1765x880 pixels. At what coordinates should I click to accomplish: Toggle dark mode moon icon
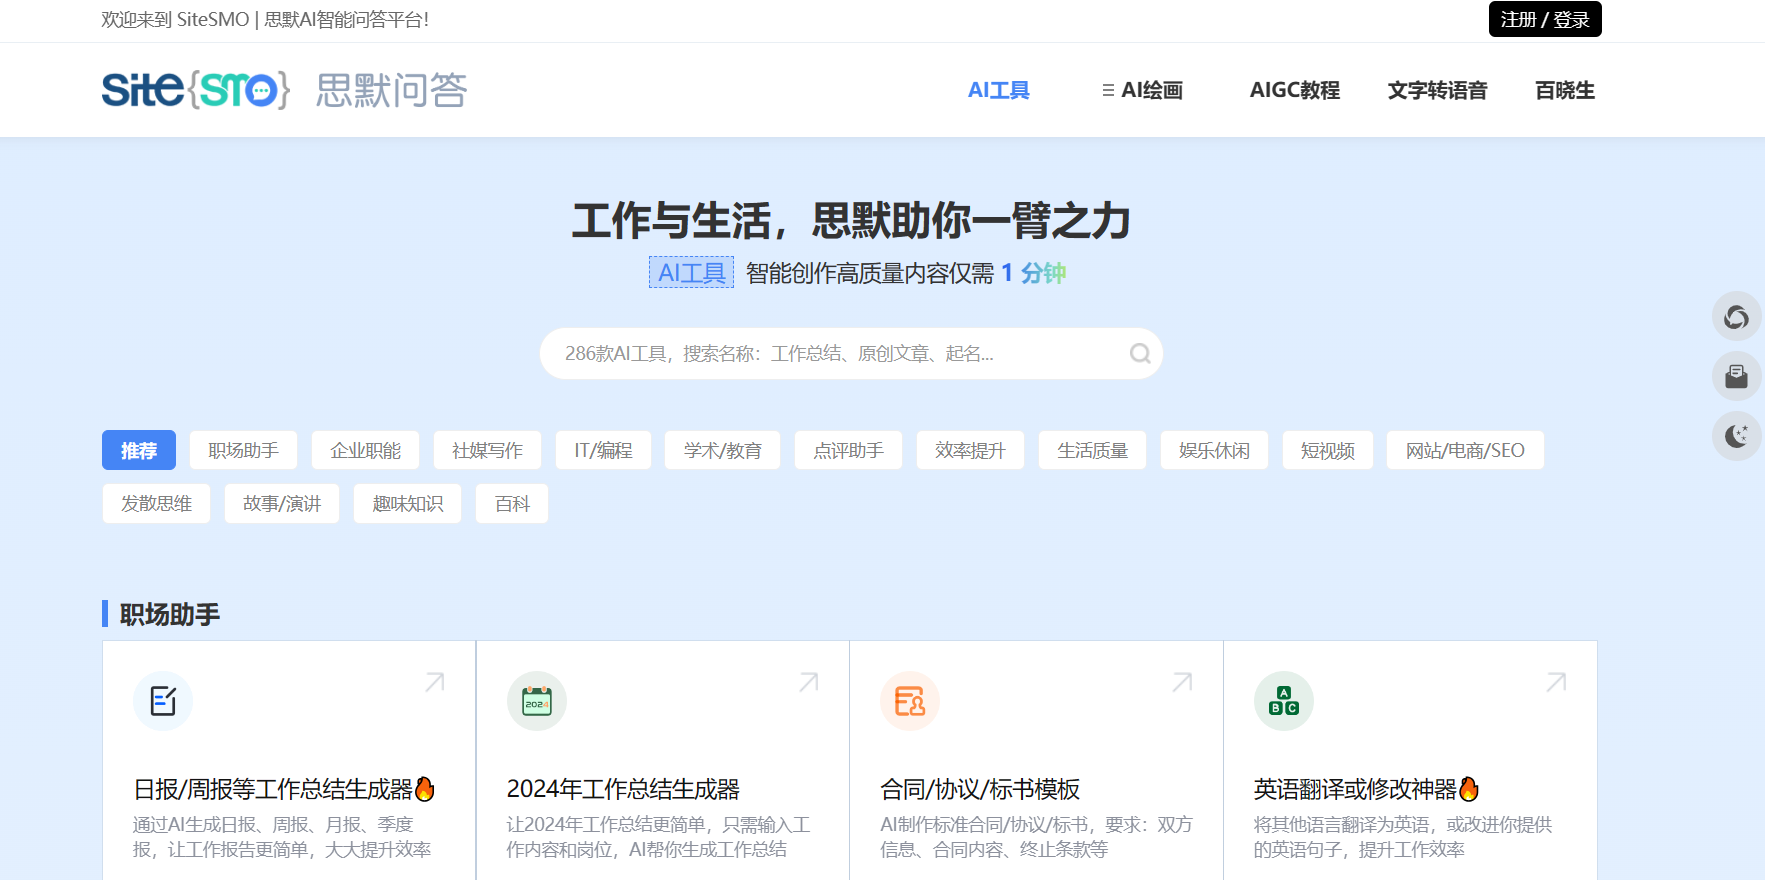point(1736,436)
